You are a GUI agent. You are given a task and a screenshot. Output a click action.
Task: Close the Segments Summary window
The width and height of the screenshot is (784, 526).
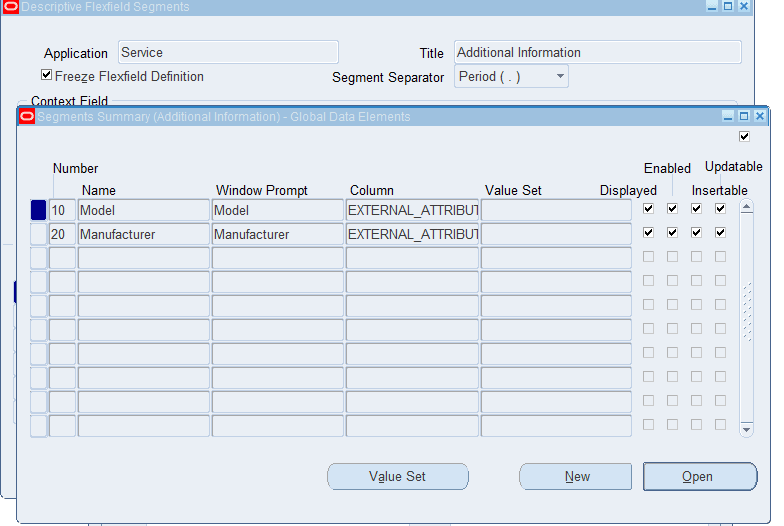[758, 116]
